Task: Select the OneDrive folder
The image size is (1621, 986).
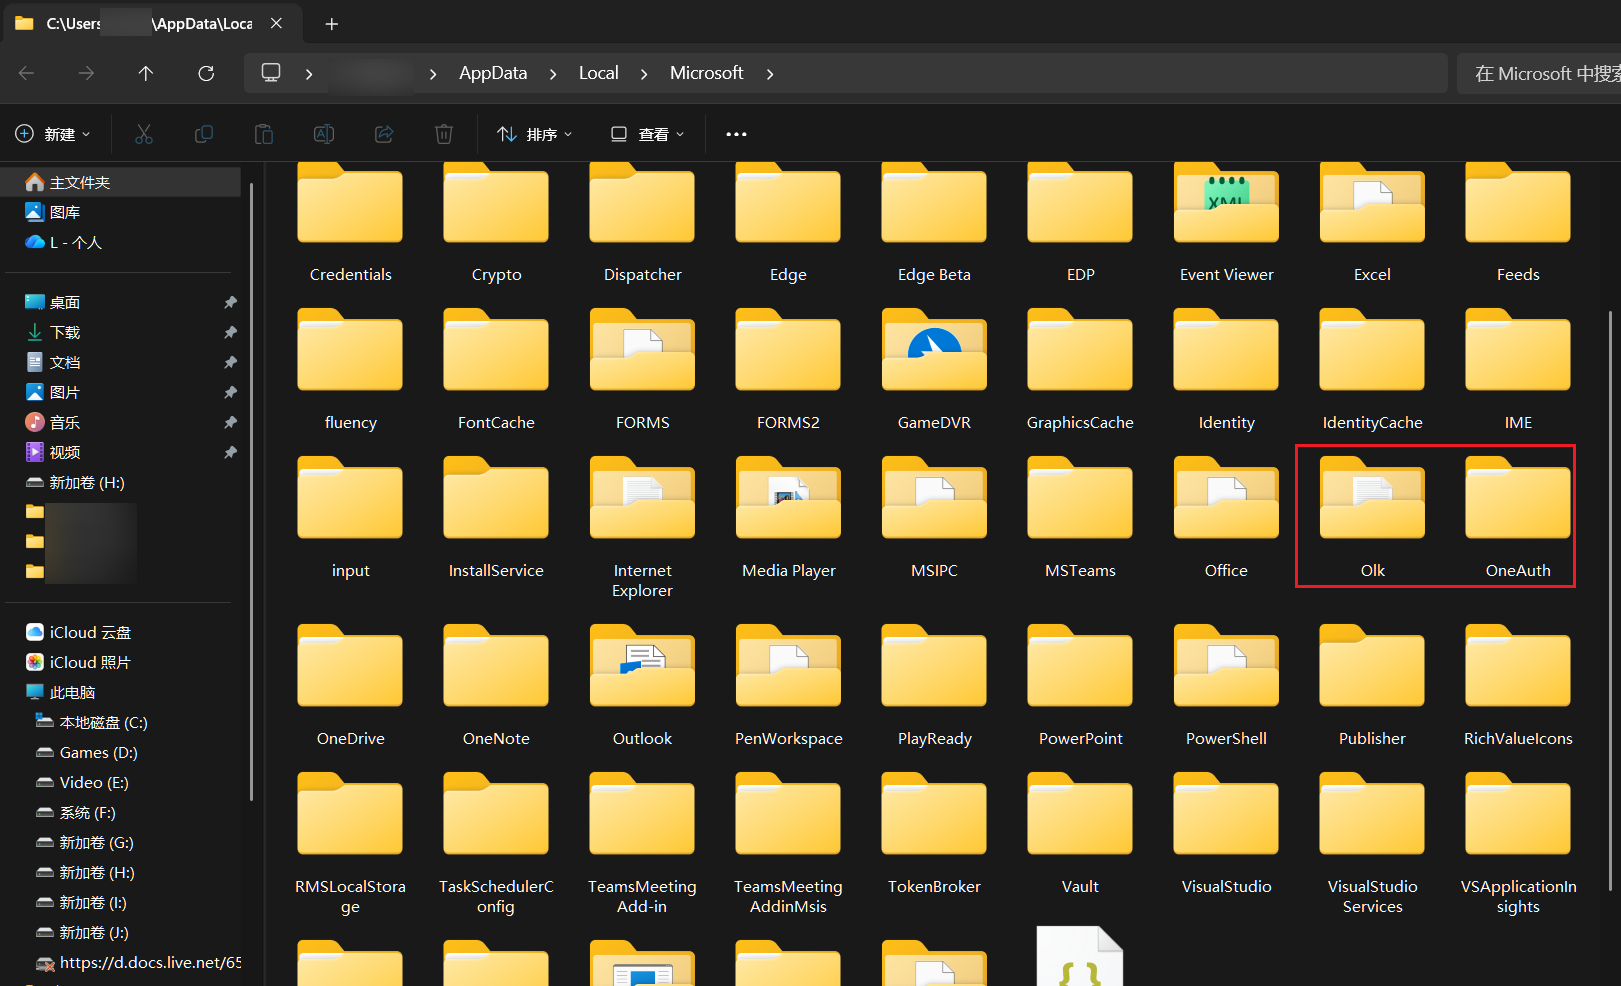Action: coord(350,686)
